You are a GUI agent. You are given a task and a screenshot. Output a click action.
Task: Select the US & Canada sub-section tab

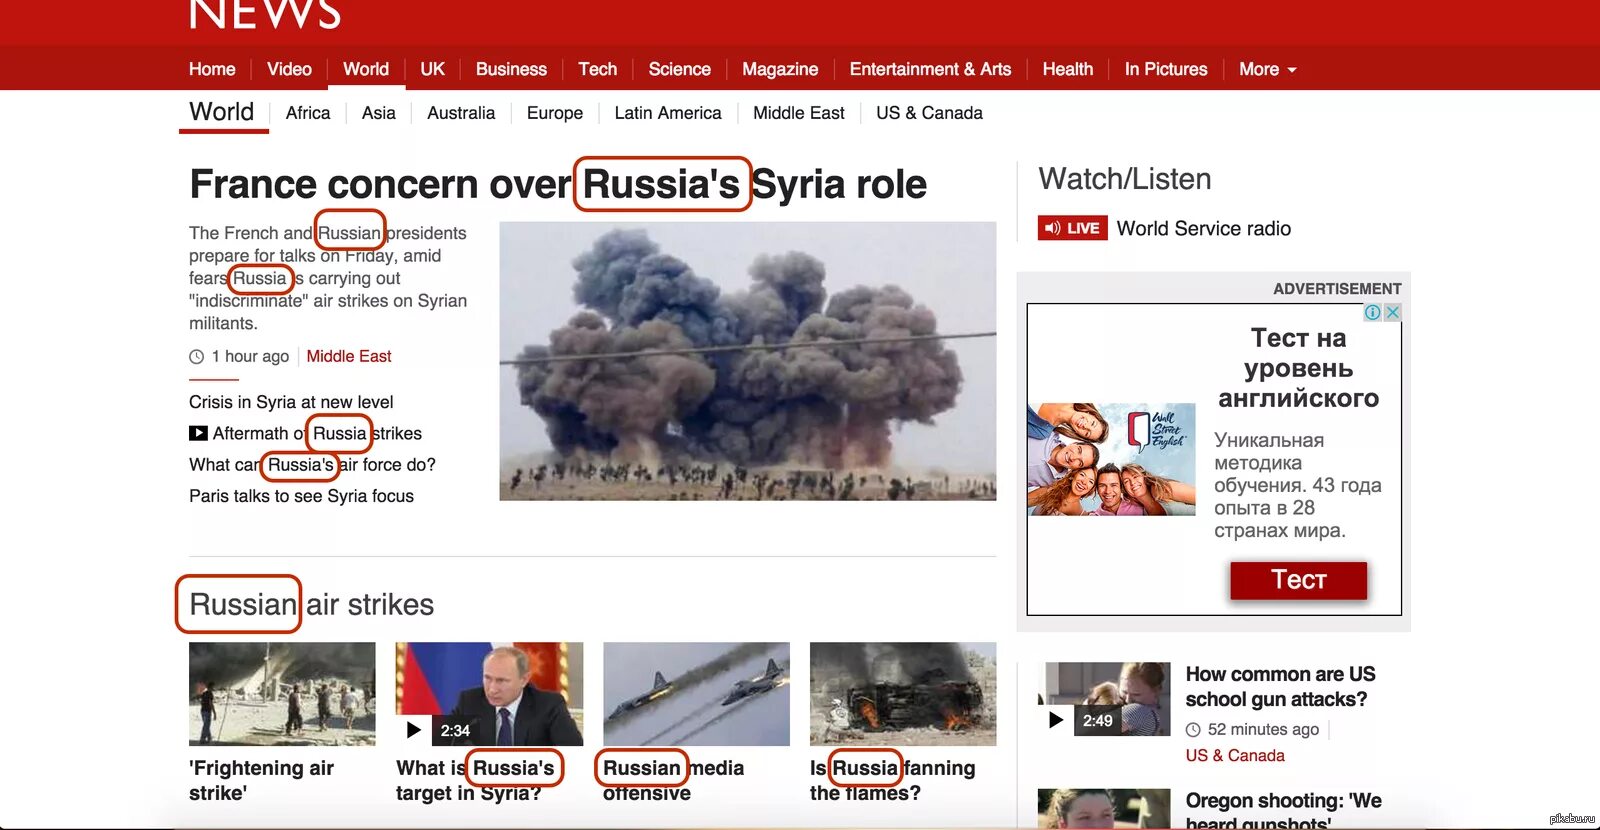tap(929, 113)
